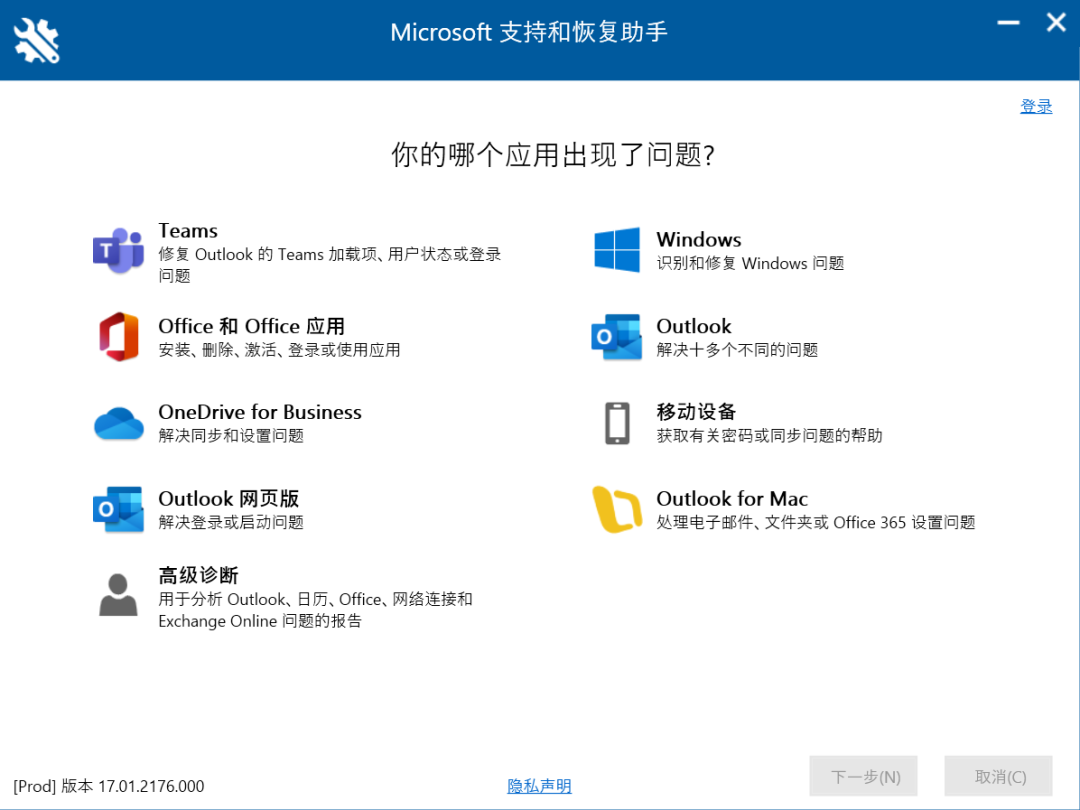The height and width of the screenshot is (810, 1080).
Task: Select the Outlook for Mac icon
Action: tap(616, 510)
